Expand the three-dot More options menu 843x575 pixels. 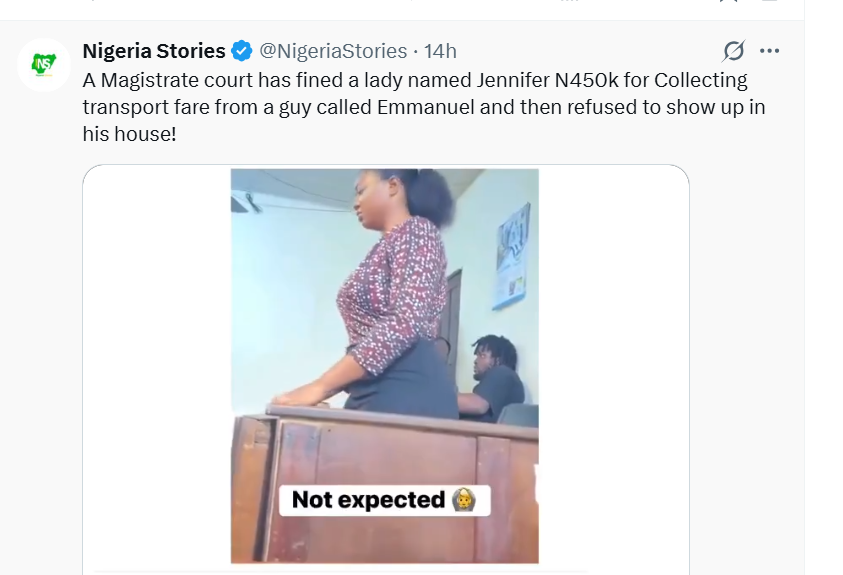[x=769, y=51]
